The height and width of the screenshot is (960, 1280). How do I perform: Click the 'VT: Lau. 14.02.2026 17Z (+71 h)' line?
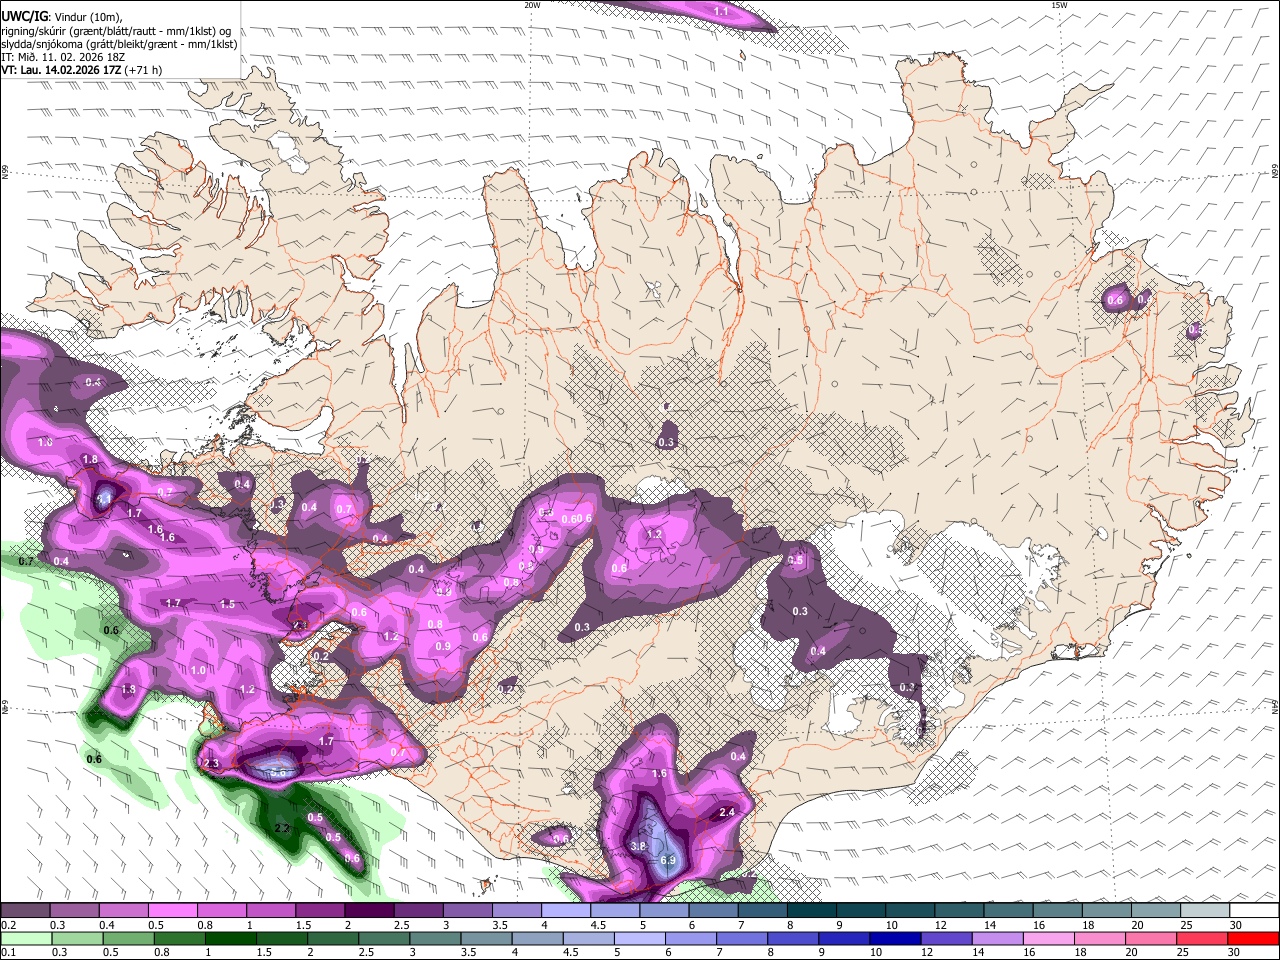pyautogui.click(x=82, y=70)
